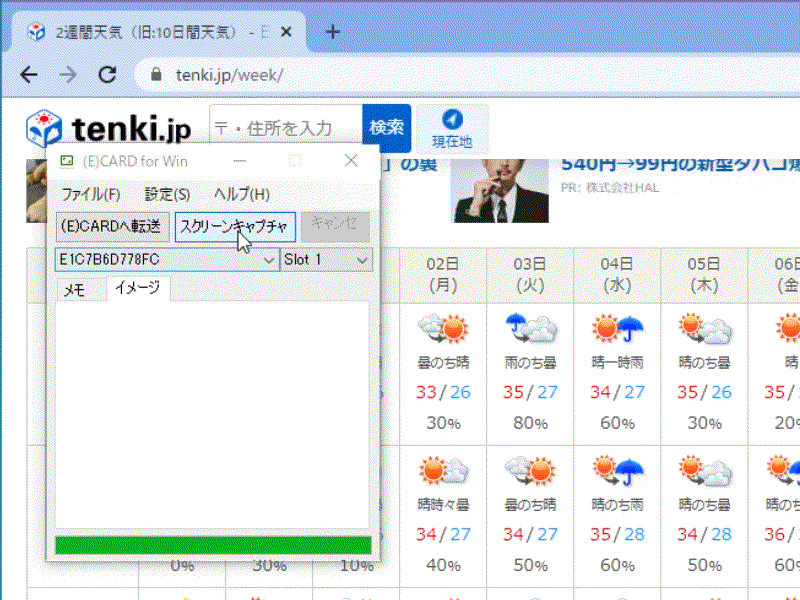Click the 02日 (月) column header

pyautogui.click(x=443, y=275)
